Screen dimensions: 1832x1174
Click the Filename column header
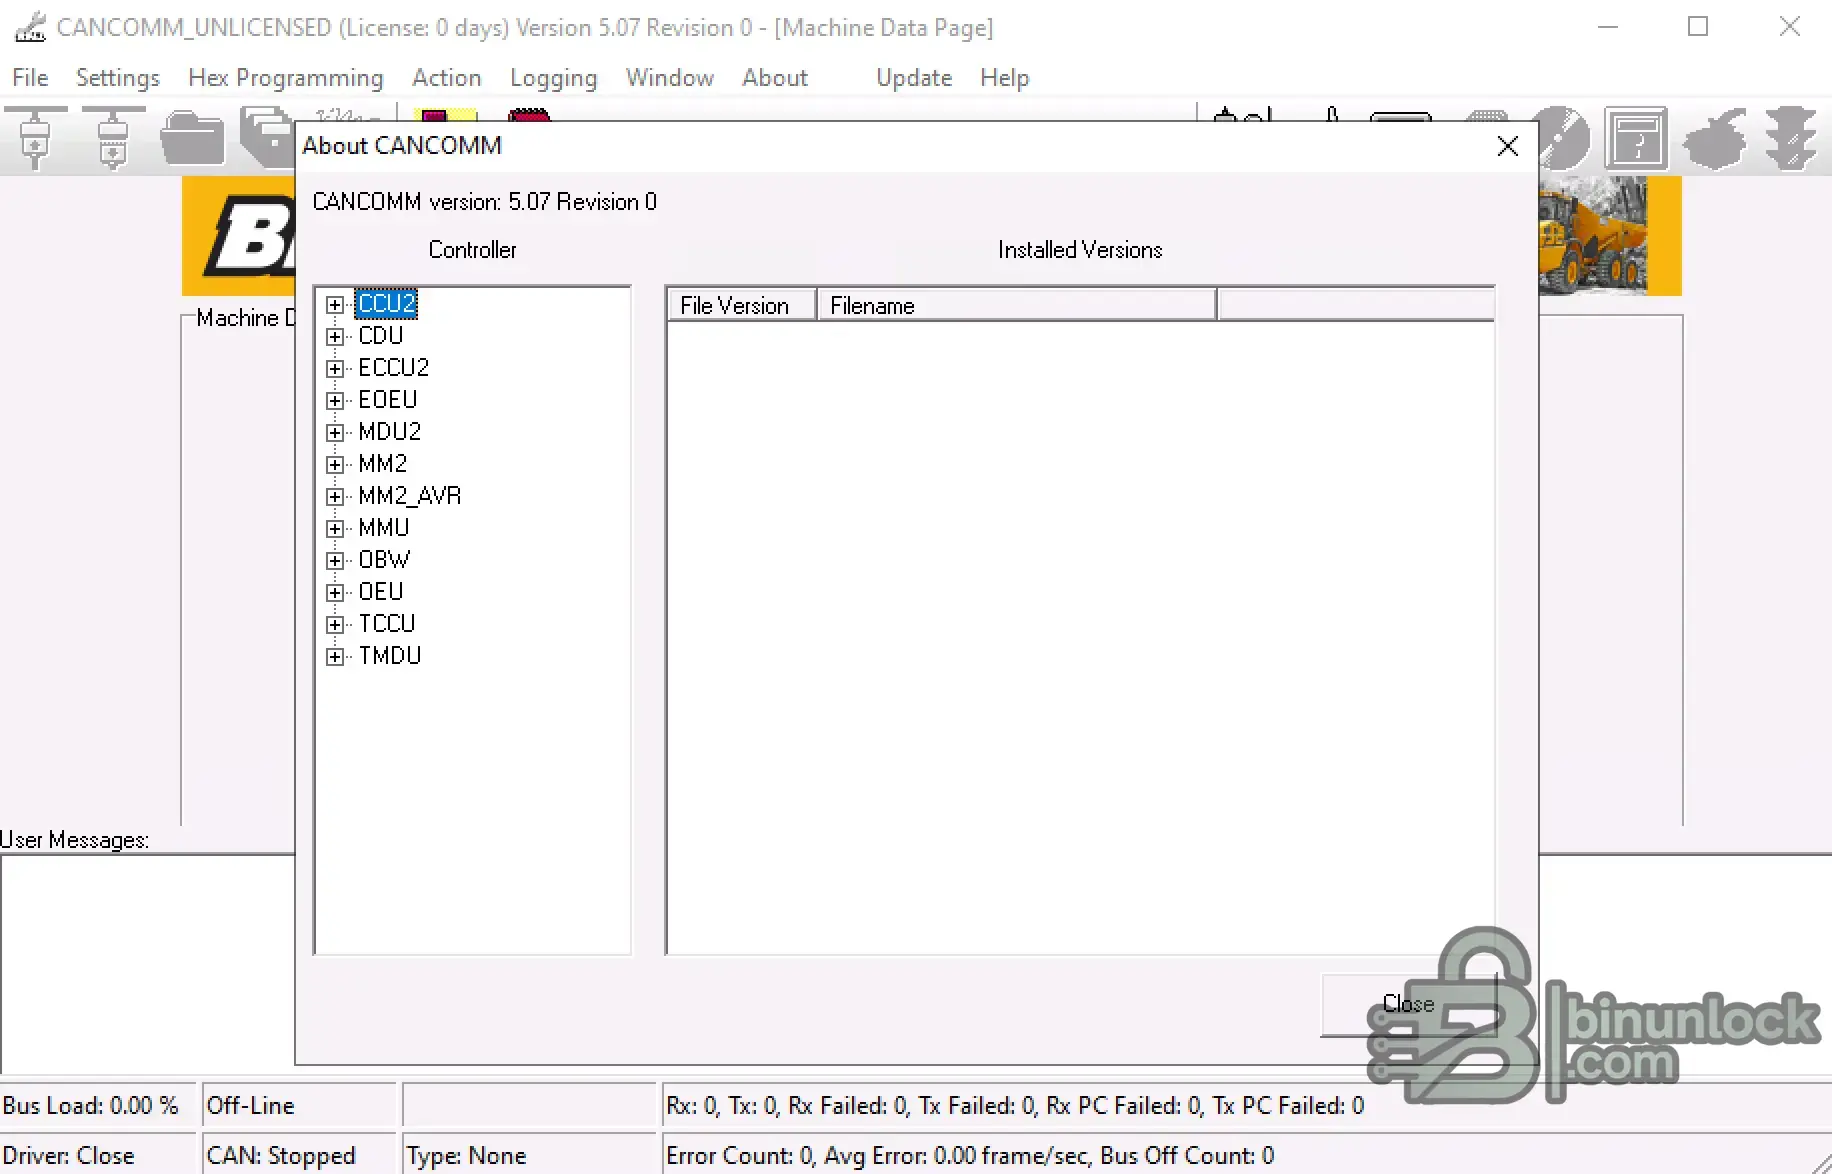pyautogui.click(x=1017, y=305)
